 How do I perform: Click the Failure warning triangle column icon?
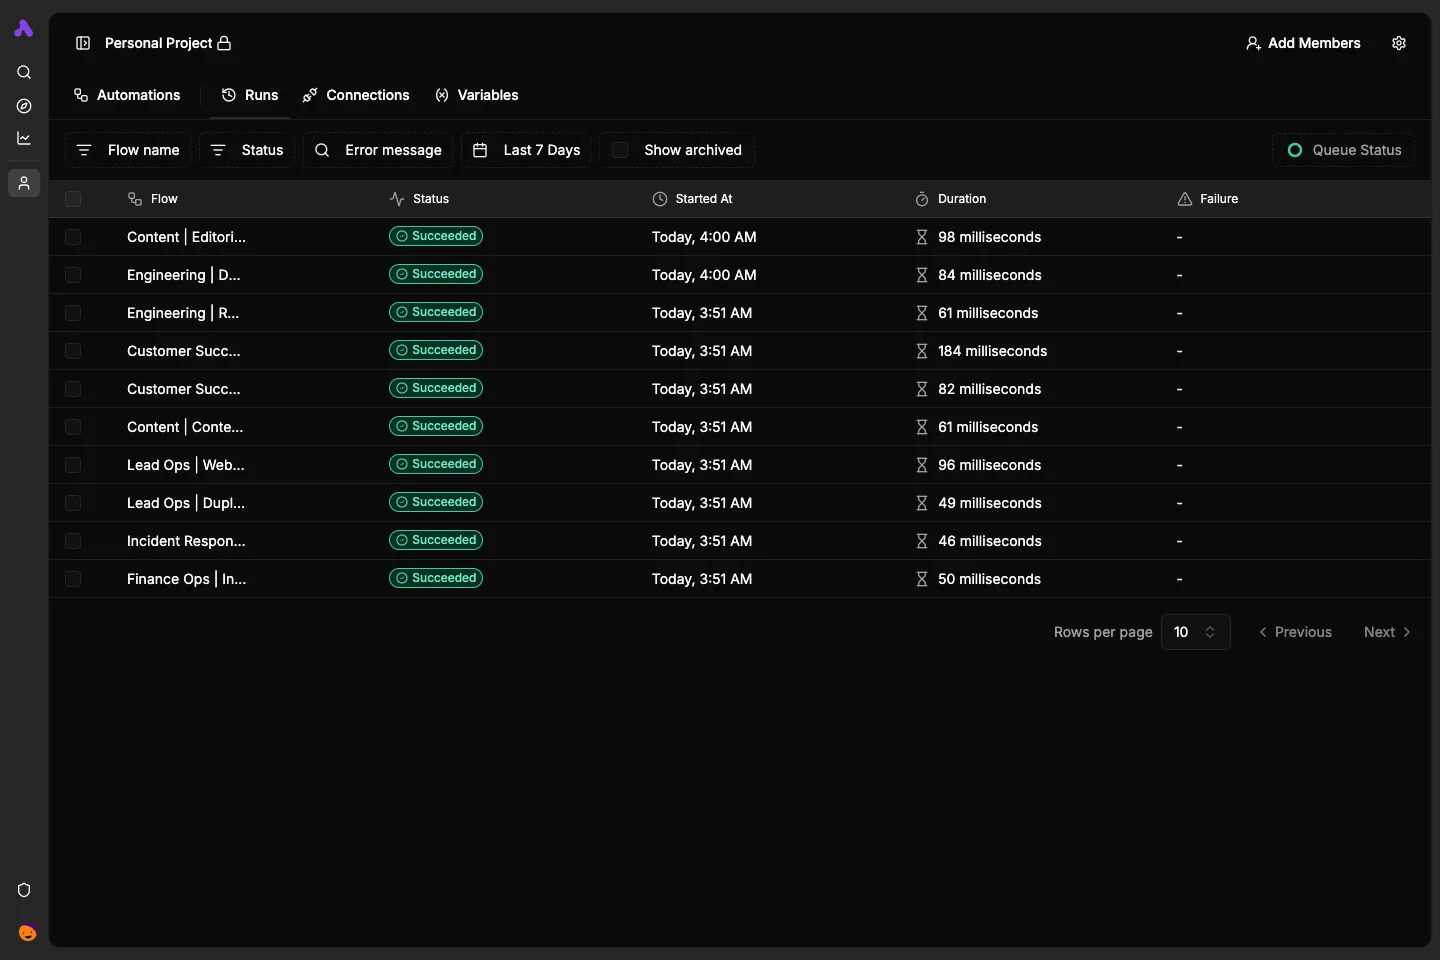tap(1185, 199)
